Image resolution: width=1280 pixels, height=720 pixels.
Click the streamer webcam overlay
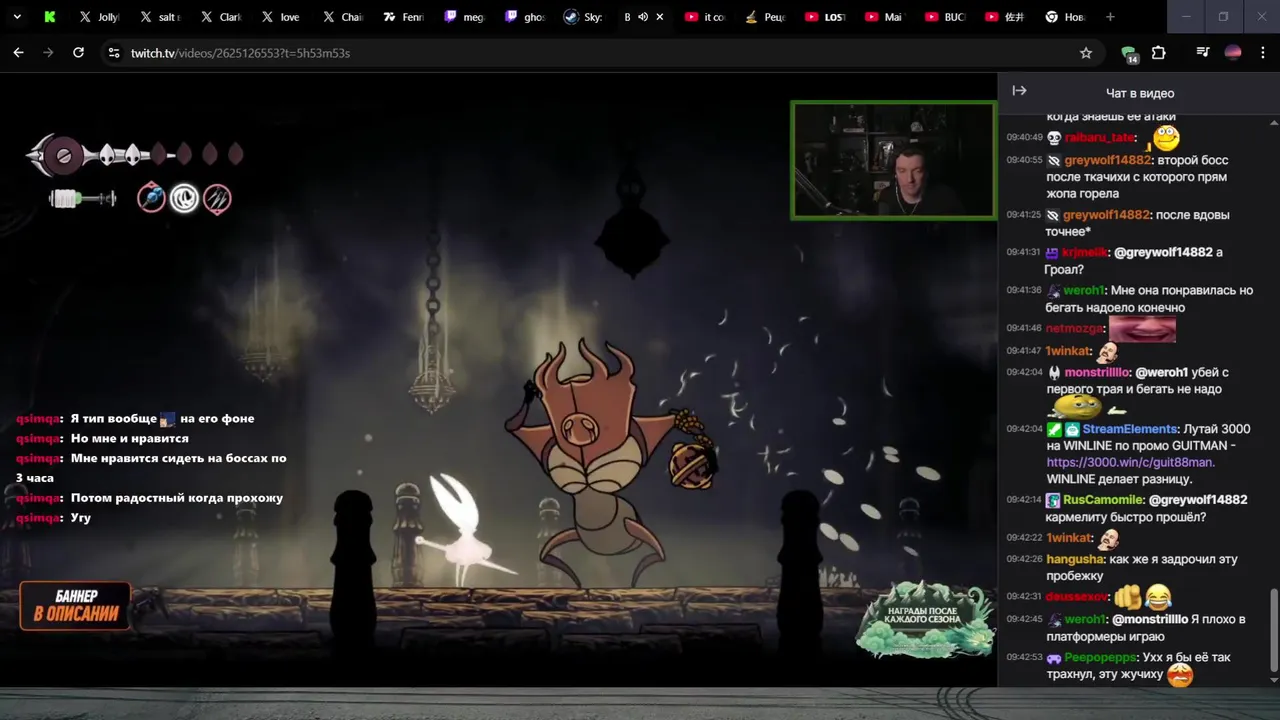pyautogui.click(x=893, y=160)
